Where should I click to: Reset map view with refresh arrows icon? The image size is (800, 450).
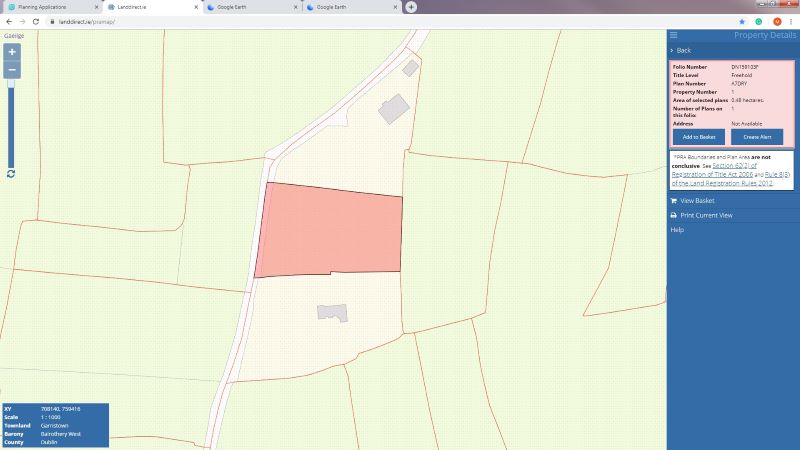coord(11,174)
